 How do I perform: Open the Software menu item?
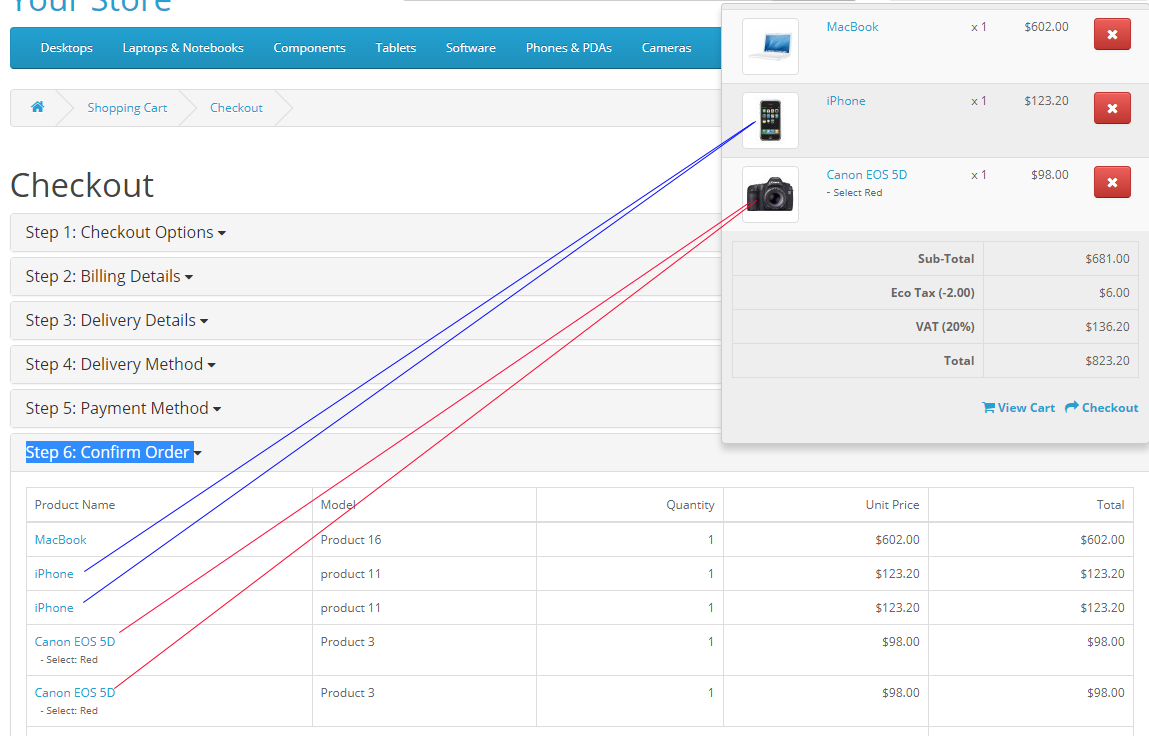(x=470, y=48)
